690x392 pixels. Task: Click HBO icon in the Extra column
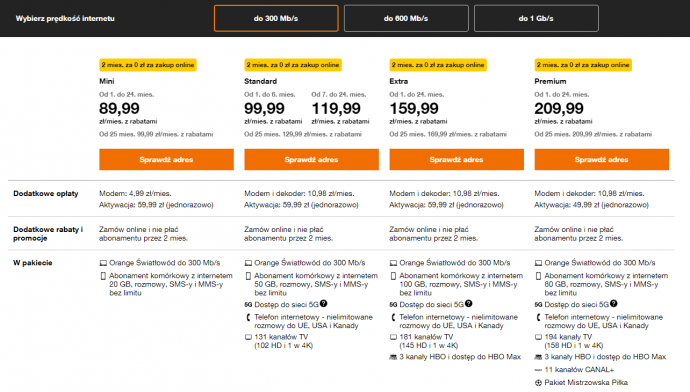pos(393,357)
